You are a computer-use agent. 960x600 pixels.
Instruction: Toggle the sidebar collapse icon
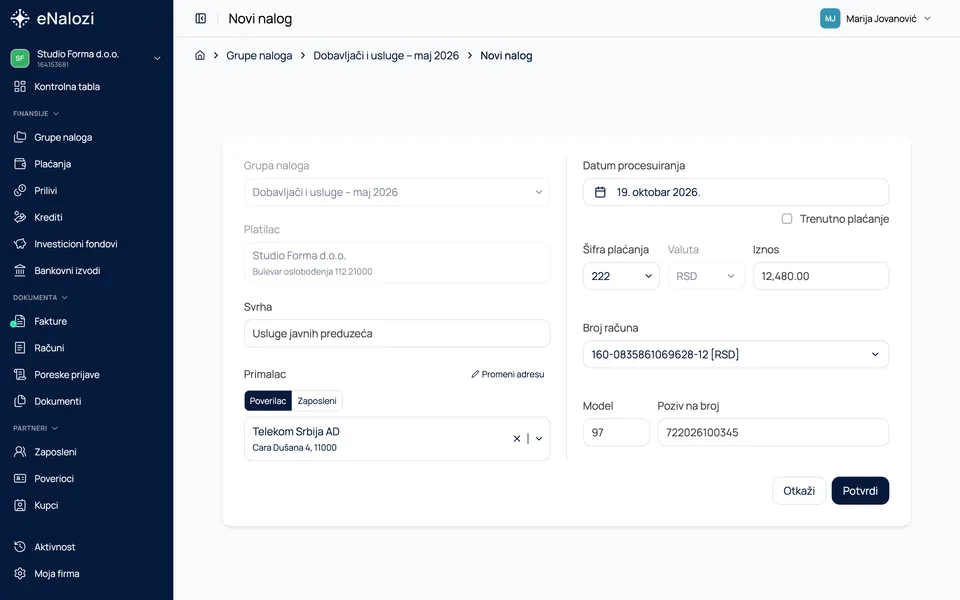tap(201, 18)
